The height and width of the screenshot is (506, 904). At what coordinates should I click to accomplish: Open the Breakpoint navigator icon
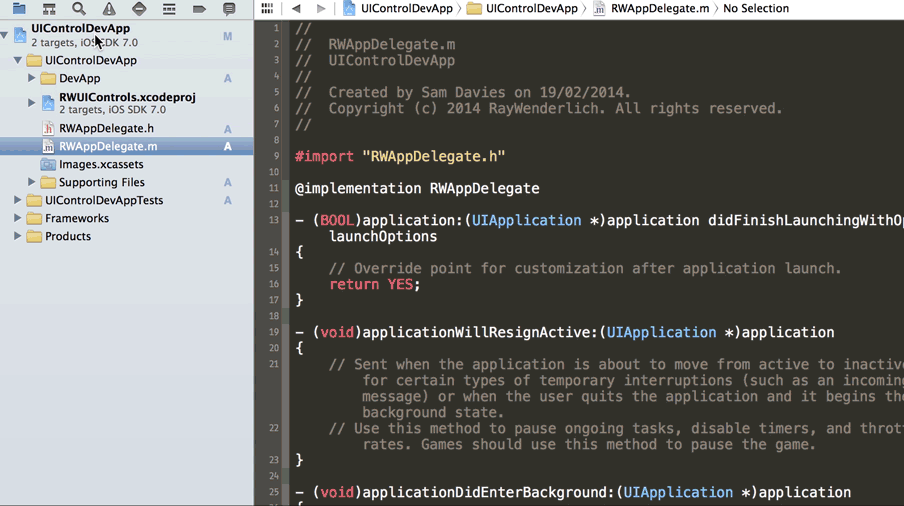tap(199, 9)
